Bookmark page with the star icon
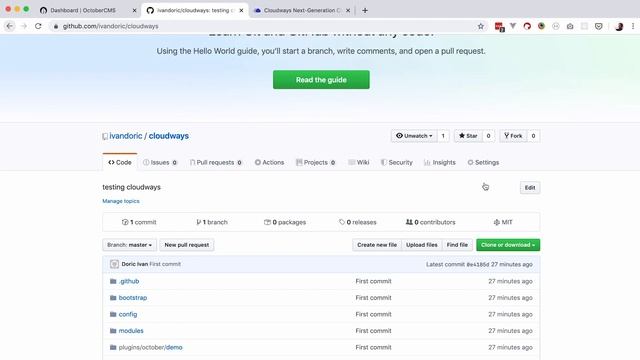The height and width of the screenshot is (360, 640). coord(480,26)
